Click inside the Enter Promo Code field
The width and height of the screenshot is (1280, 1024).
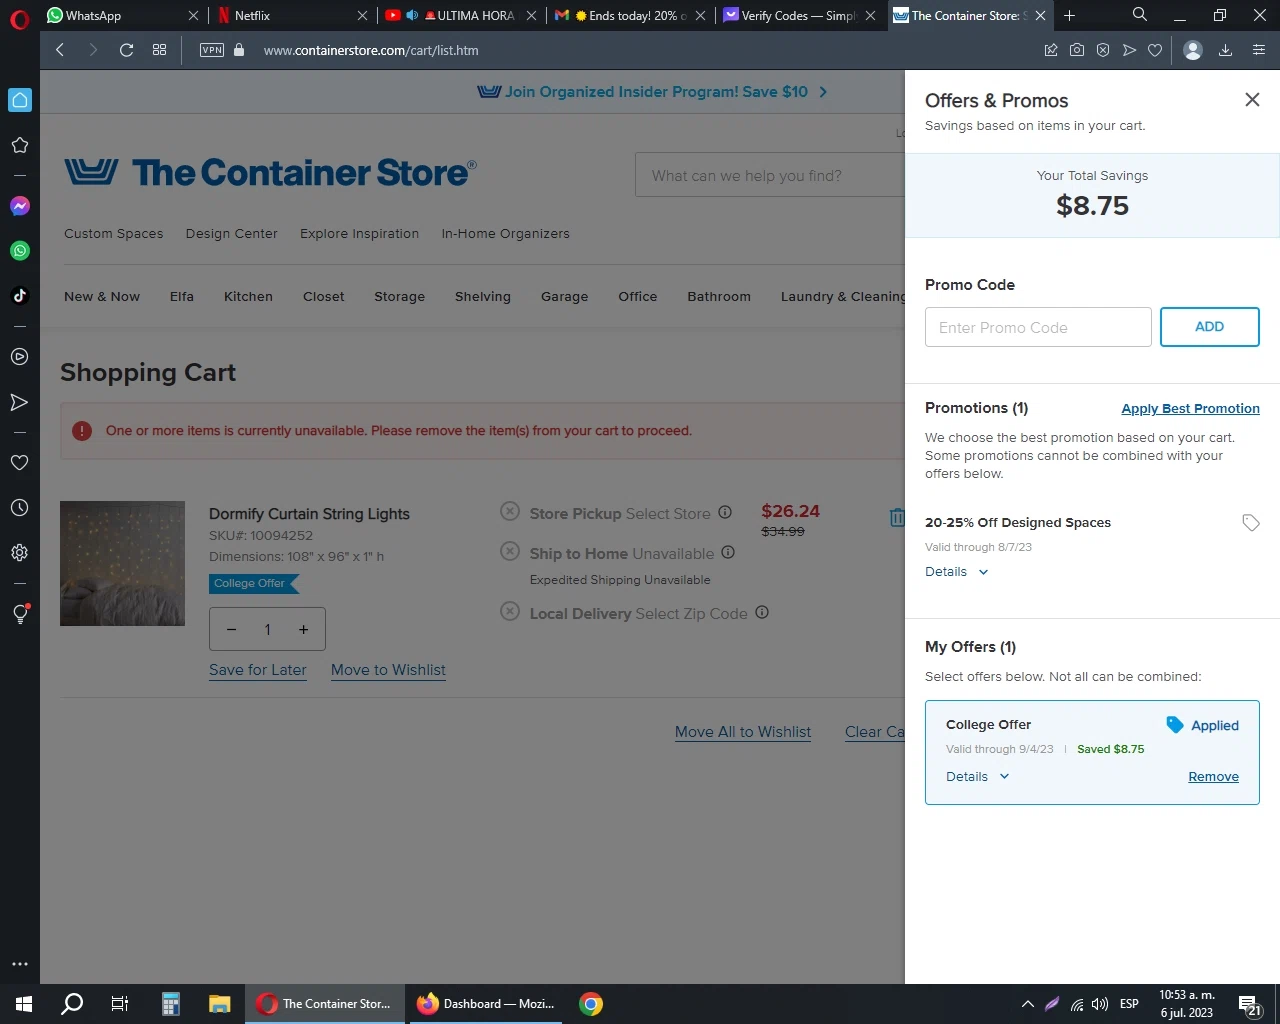pos(1038,327)
